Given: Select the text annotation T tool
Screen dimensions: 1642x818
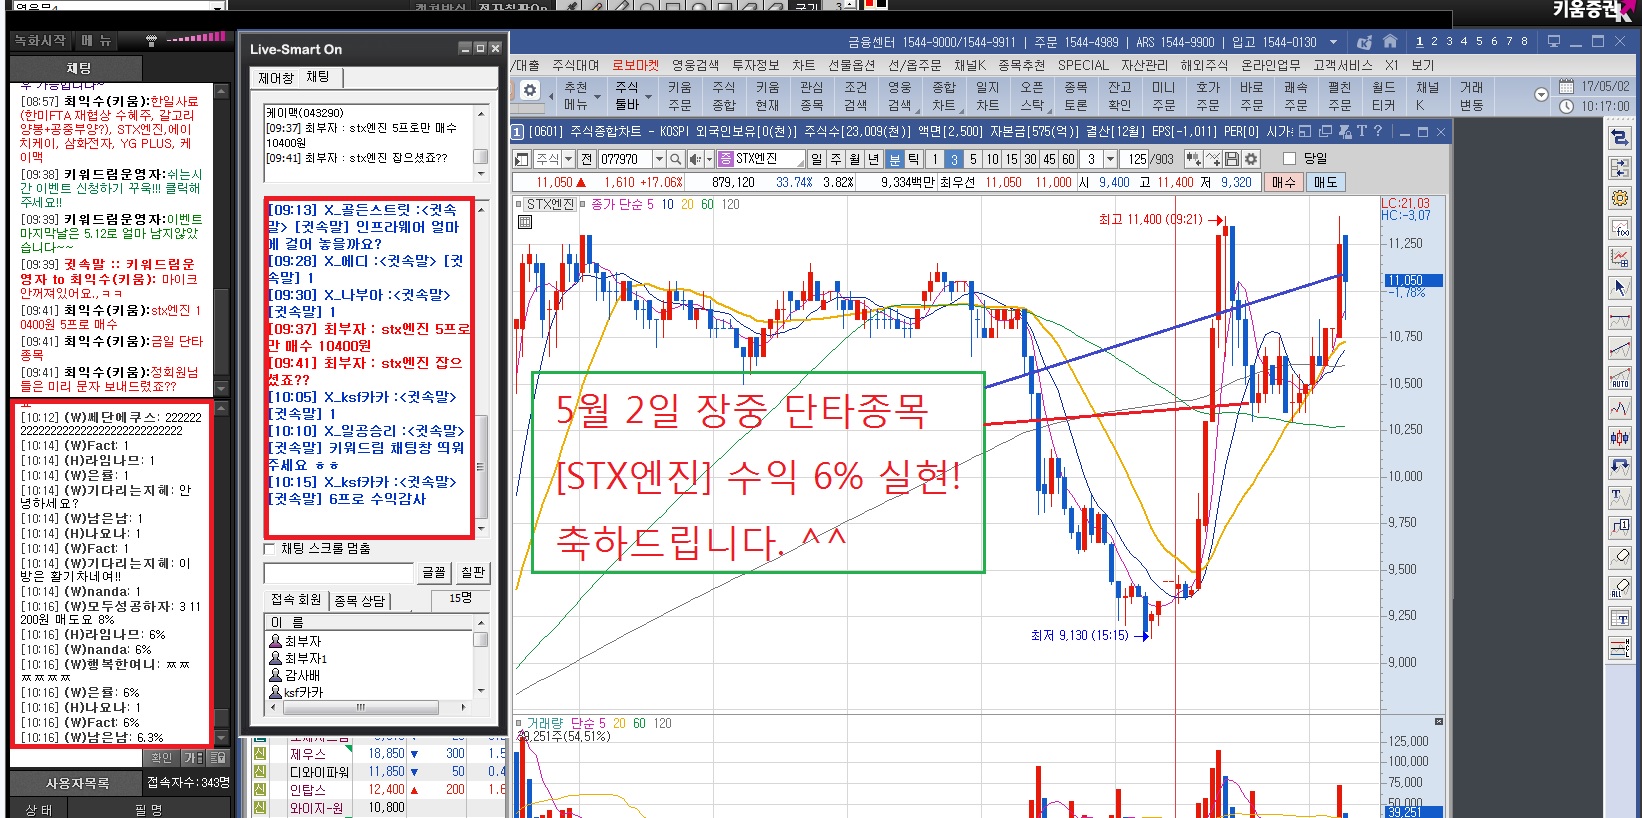Looking at the screenshot, I should (1620, 497).
